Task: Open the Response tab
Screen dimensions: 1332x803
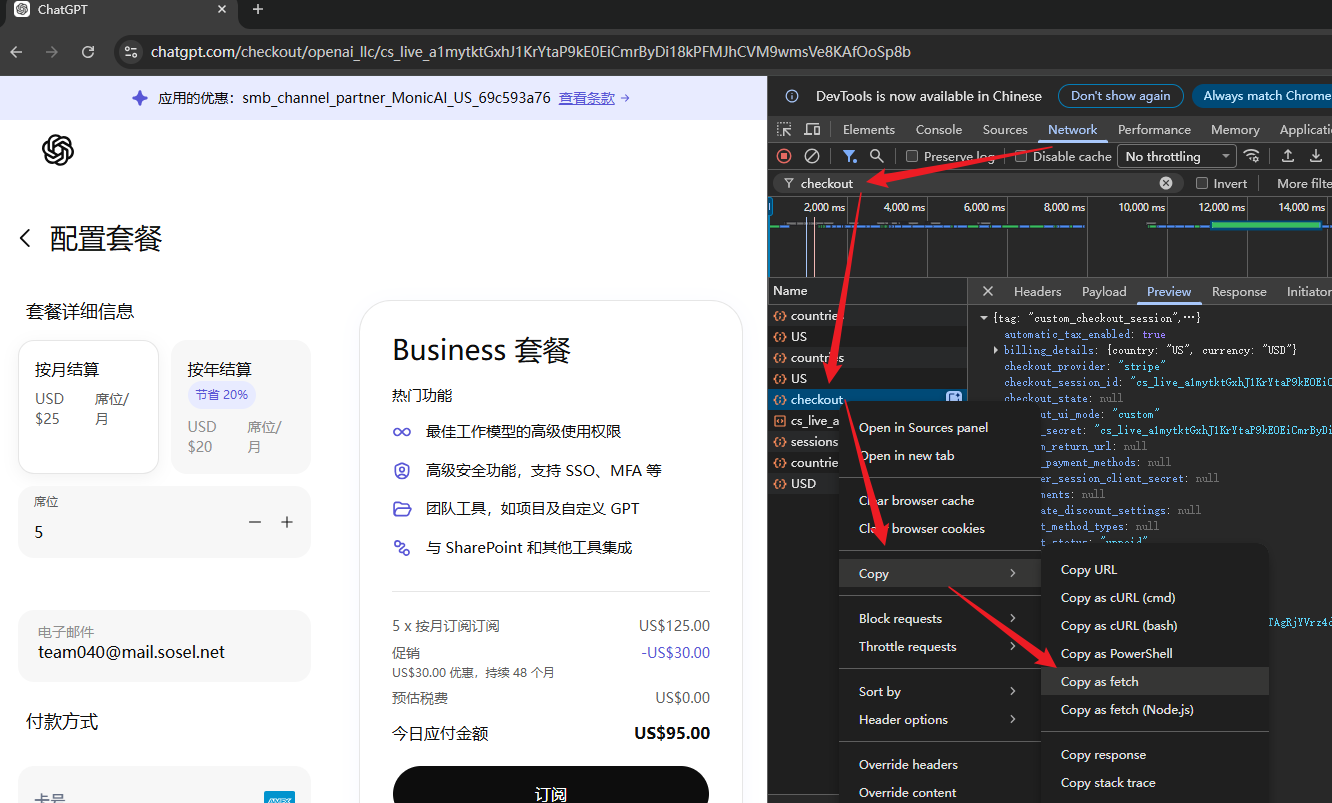Action: tap(1239, 291)
